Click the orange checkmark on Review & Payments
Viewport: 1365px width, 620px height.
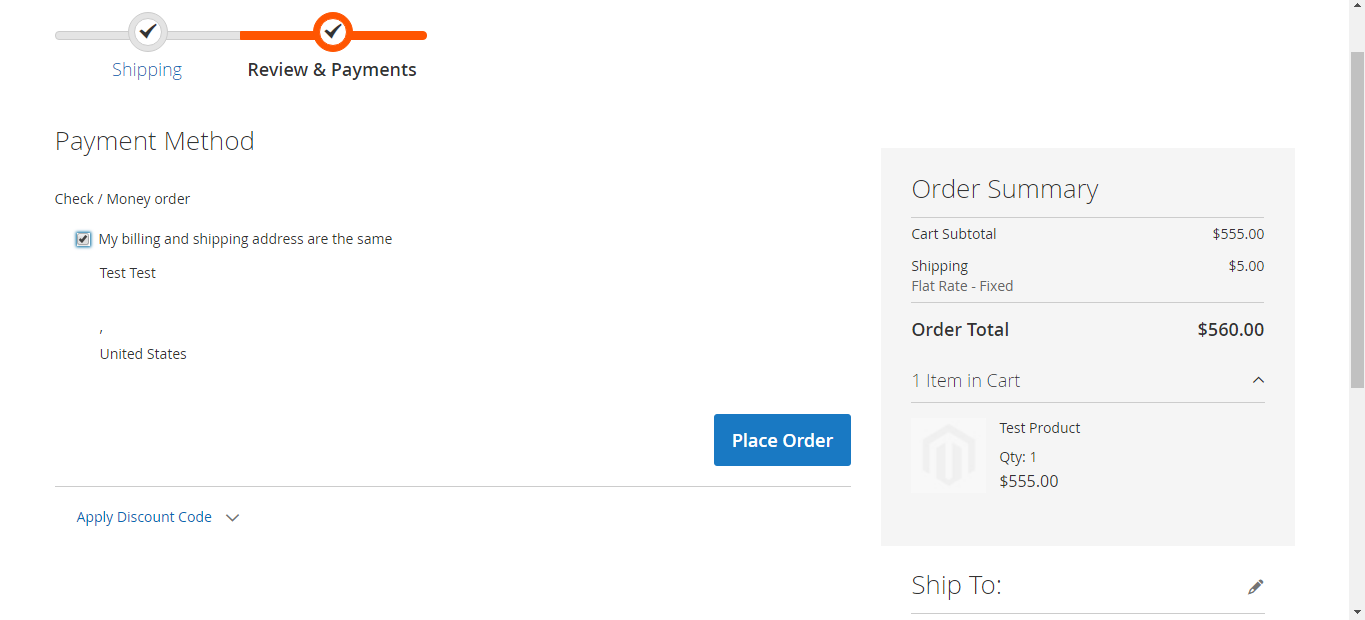(332, 31)
